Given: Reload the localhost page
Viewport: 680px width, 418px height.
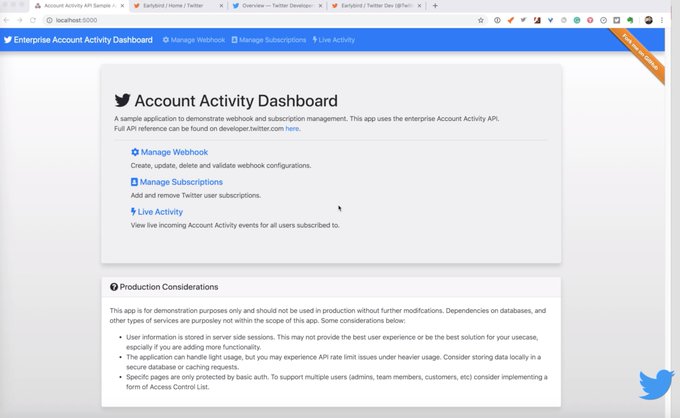Looking at the screenshot, I should [x=33, y=20].
